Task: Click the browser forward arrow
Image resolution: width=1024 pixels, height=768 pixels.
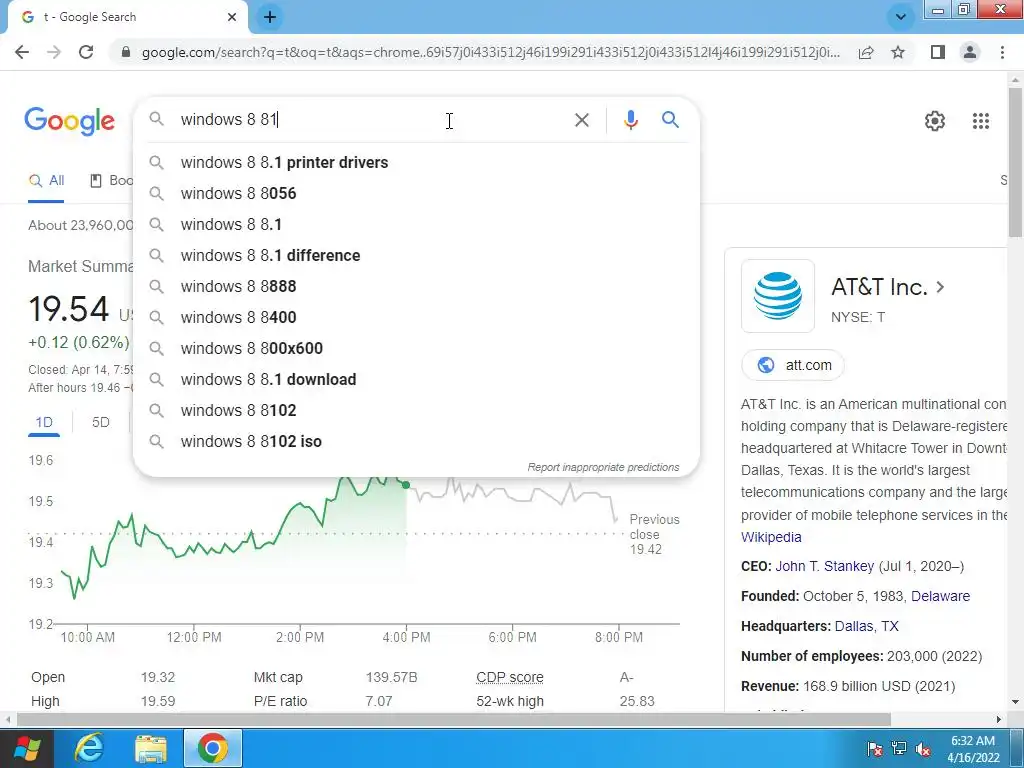Action: [x=54, y=52]
